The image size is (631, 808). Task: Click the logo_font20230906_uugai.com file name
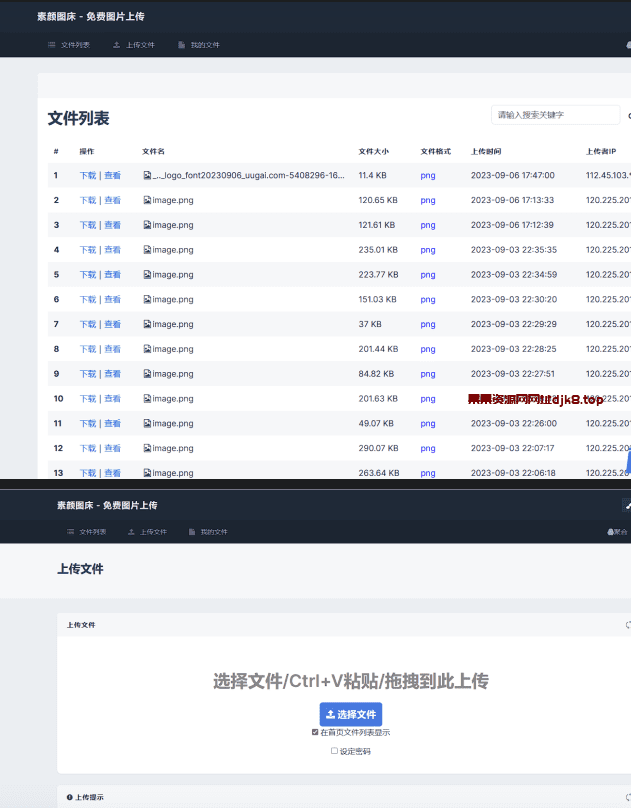[x=248, y=175]
